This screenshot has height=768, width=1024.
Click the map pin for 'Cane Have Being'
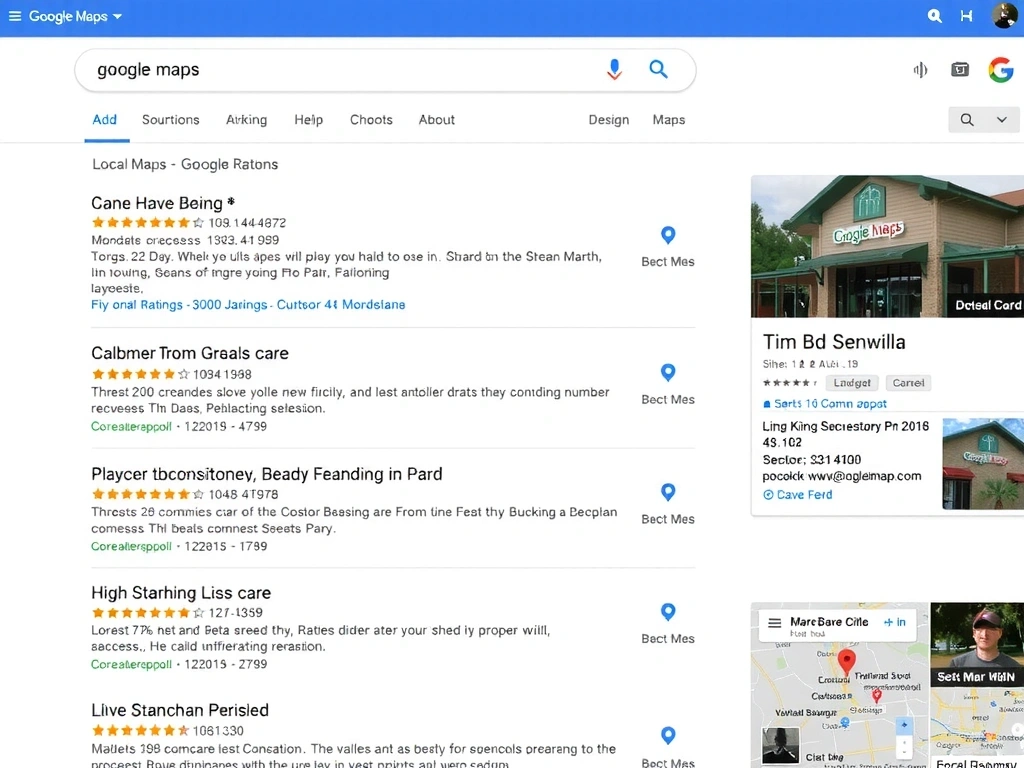[x=667, y=237]
